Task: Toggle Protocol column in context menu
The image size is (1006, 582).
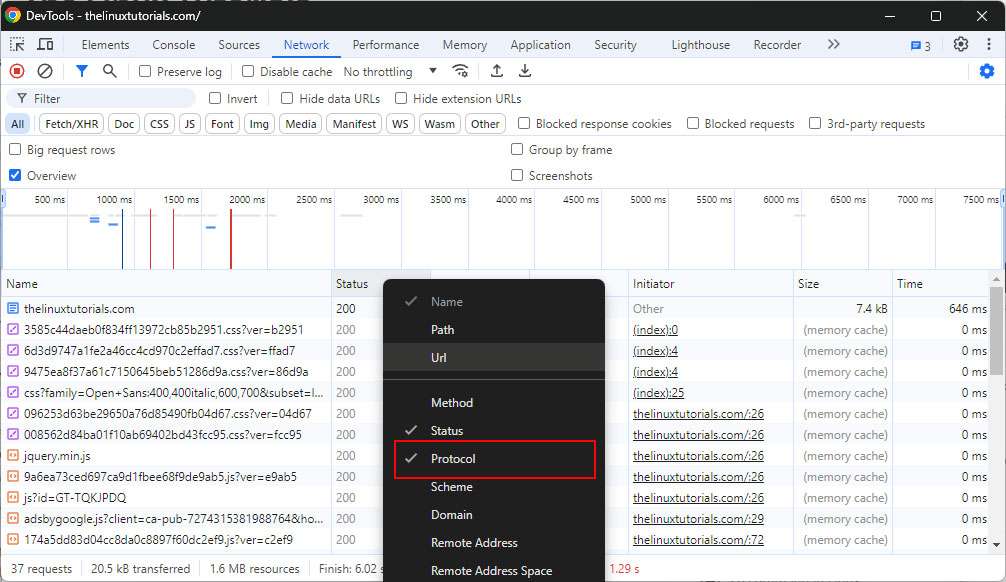Action: 495,459
